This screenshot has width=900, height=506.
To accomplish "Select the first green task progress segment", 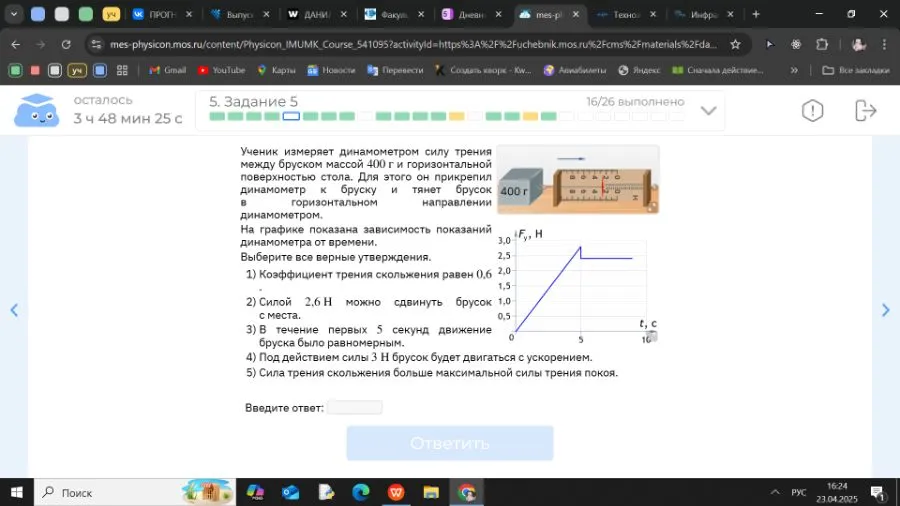I will [217, 116].
